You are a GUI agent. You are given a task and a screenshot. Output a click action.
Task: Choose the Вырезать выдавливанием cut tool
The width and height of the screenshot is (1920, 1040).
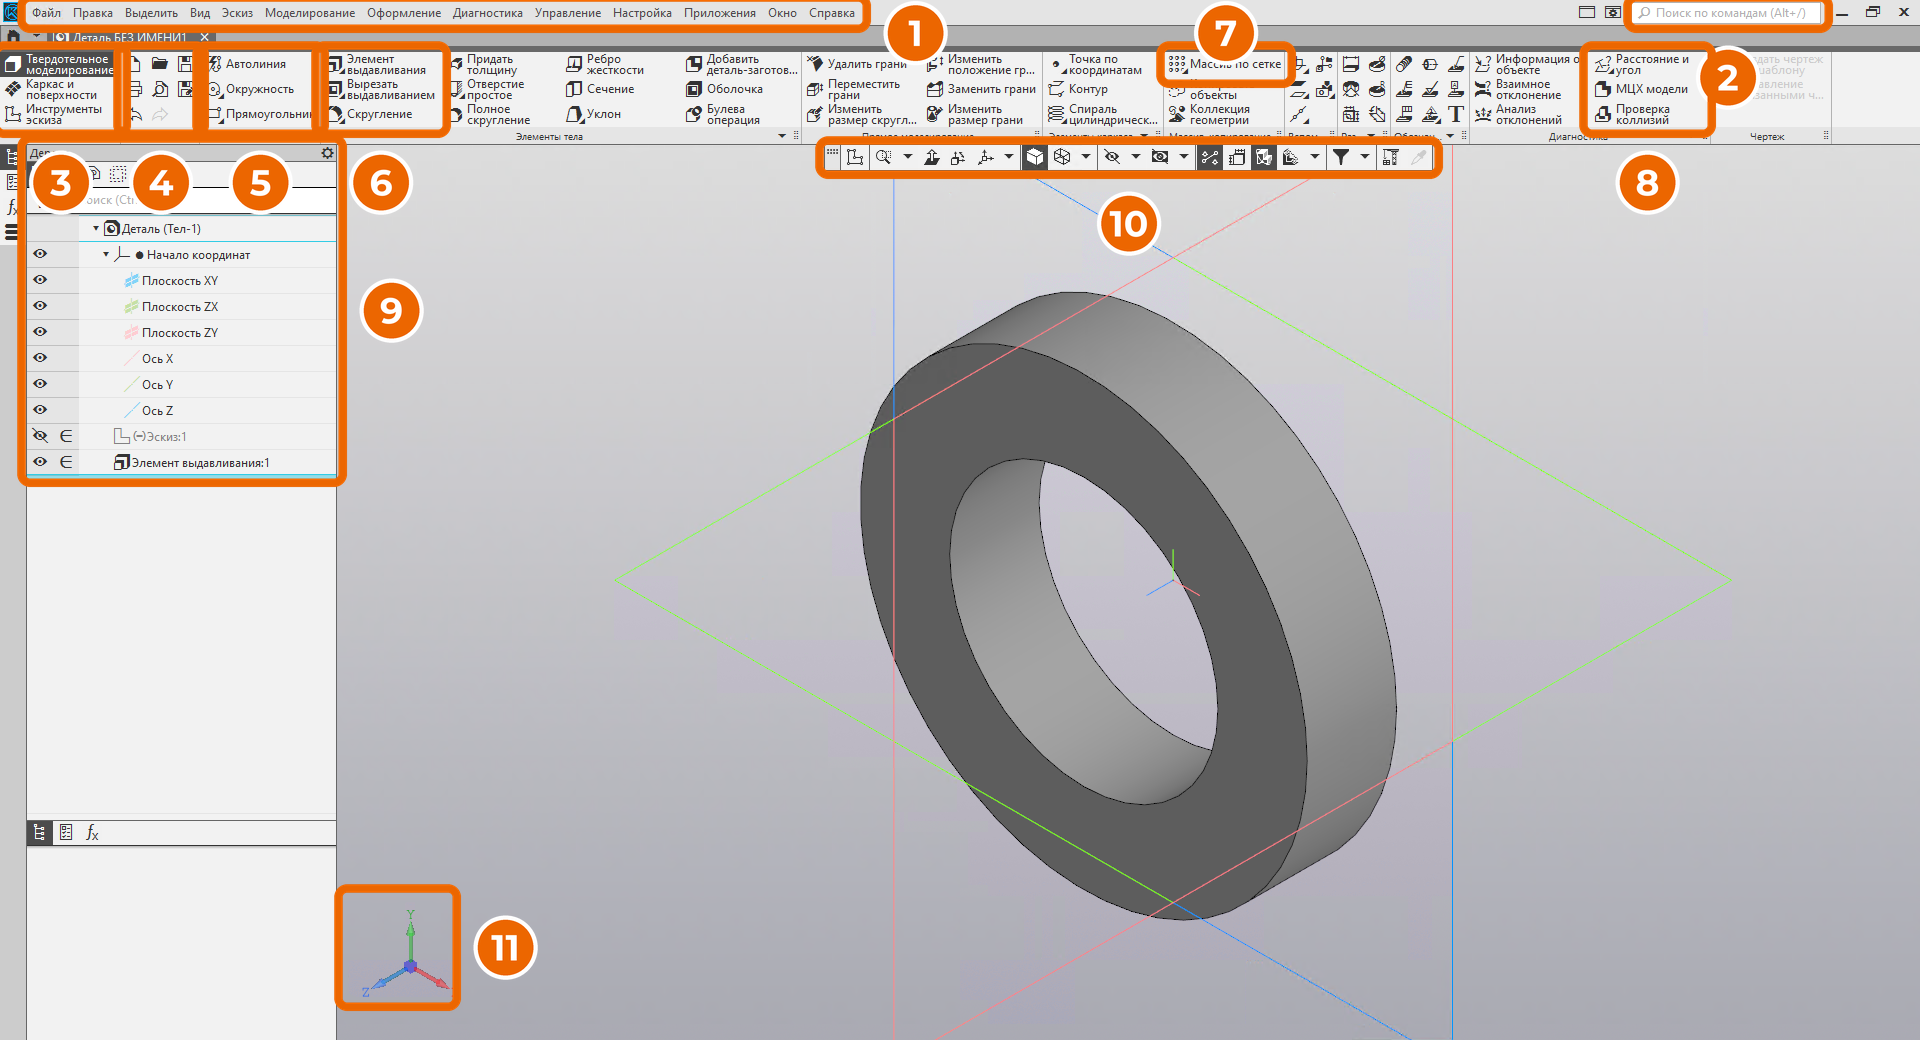[382, 90]
